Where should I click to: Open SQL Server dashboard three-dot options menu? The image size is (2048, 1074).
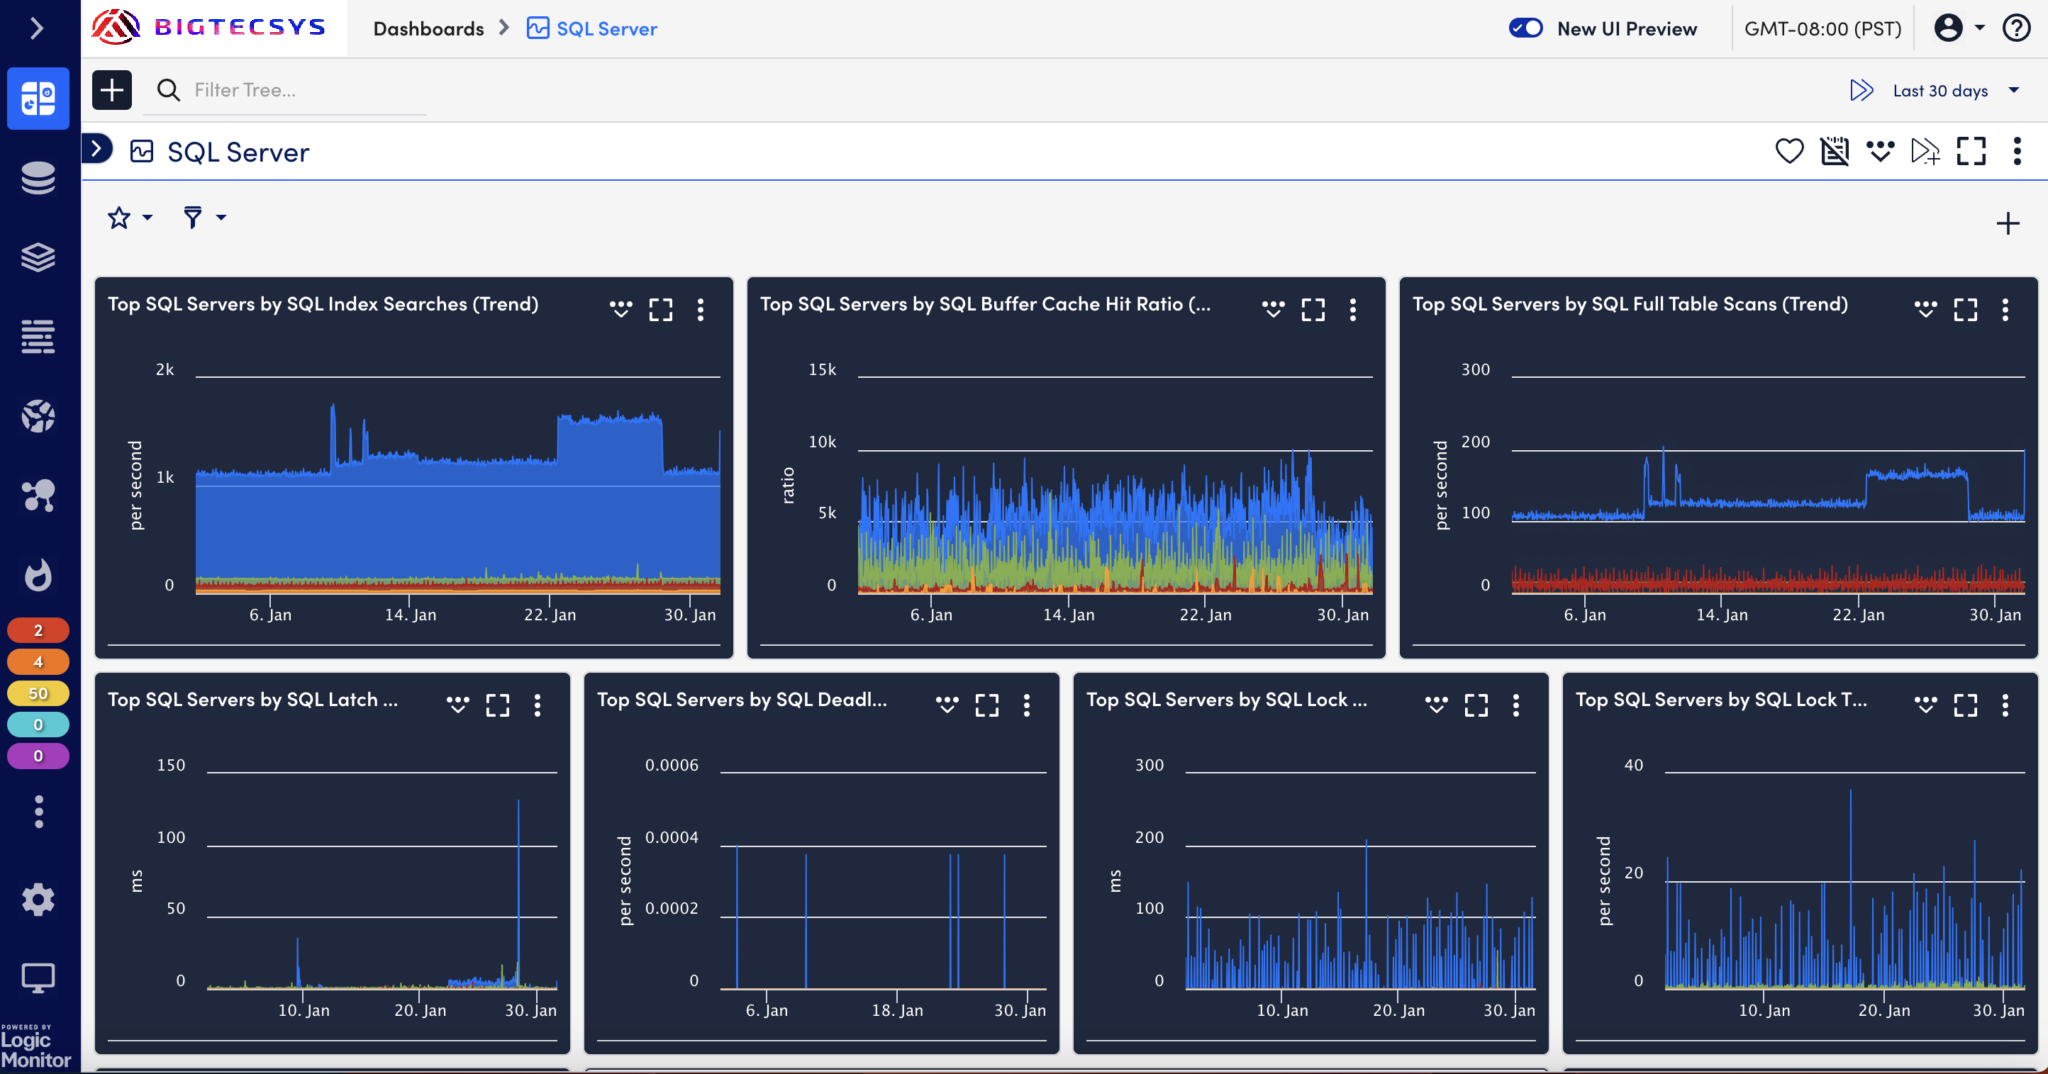coord(2017,151)
